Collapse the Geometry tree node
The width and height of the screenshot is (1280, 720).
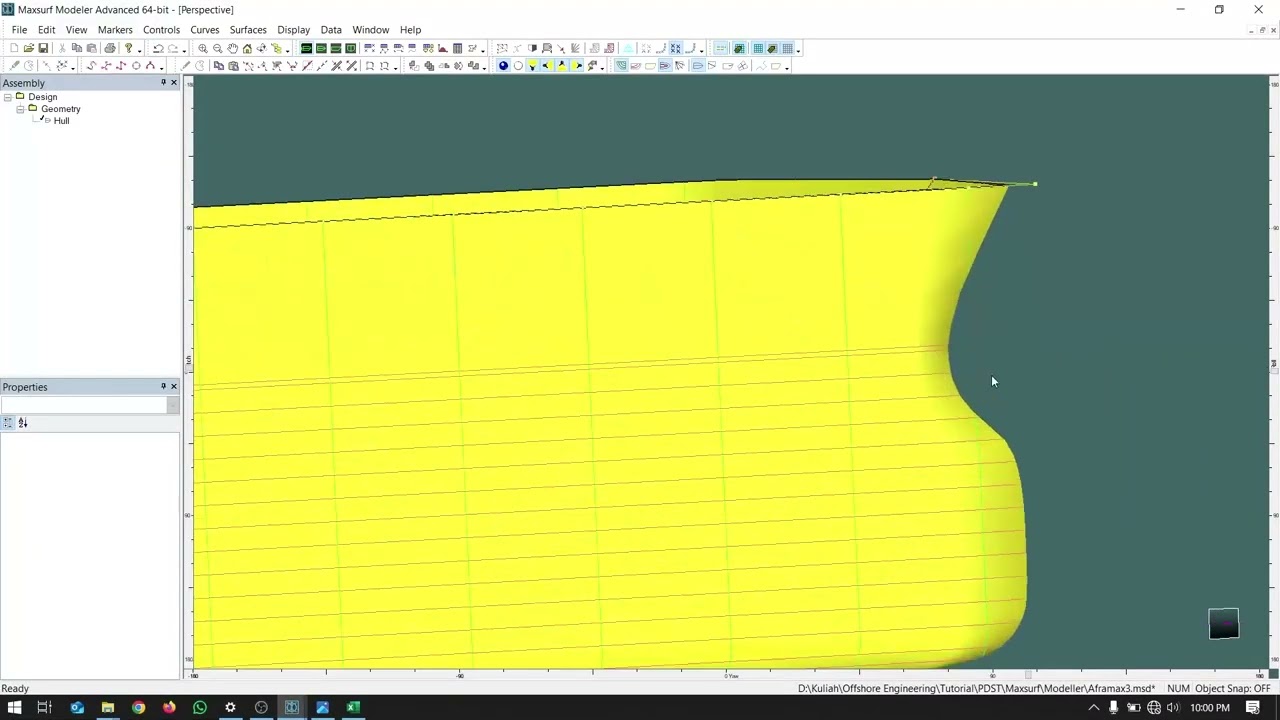click(x=19, y=109)
